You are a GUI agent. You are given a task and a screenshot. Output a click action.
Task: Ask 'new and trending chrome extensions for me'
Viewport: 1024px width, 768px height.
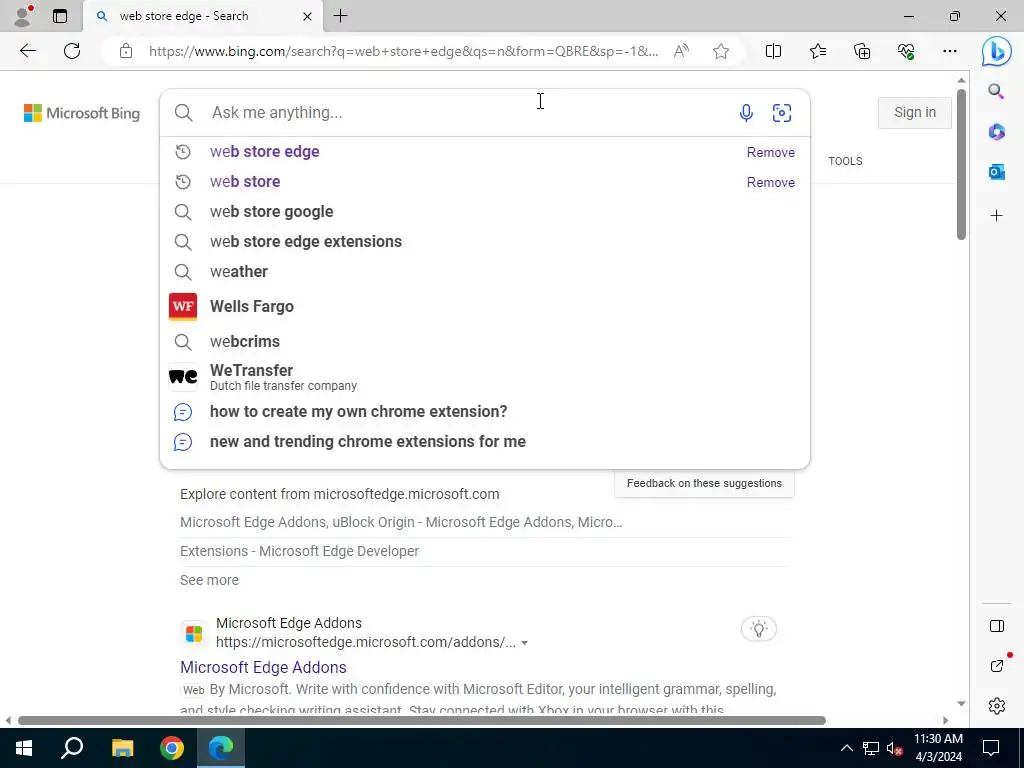coord(485,441)
